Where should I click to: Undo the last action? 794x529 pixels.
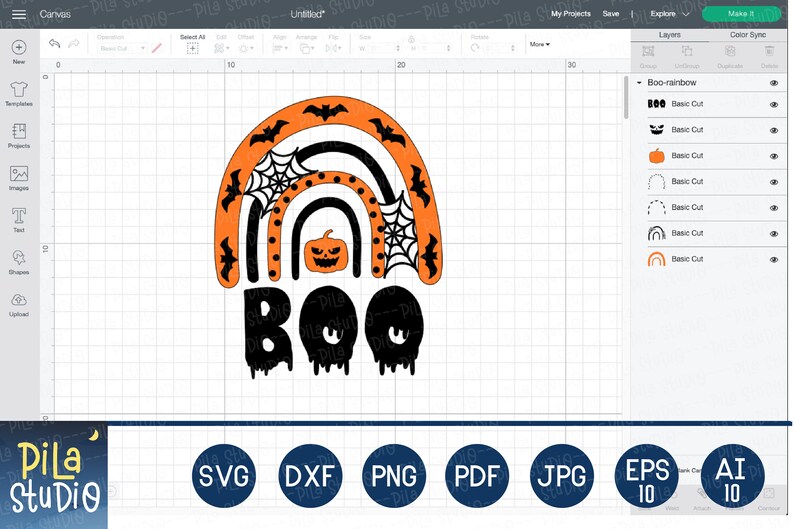click(x=54, y=44)
